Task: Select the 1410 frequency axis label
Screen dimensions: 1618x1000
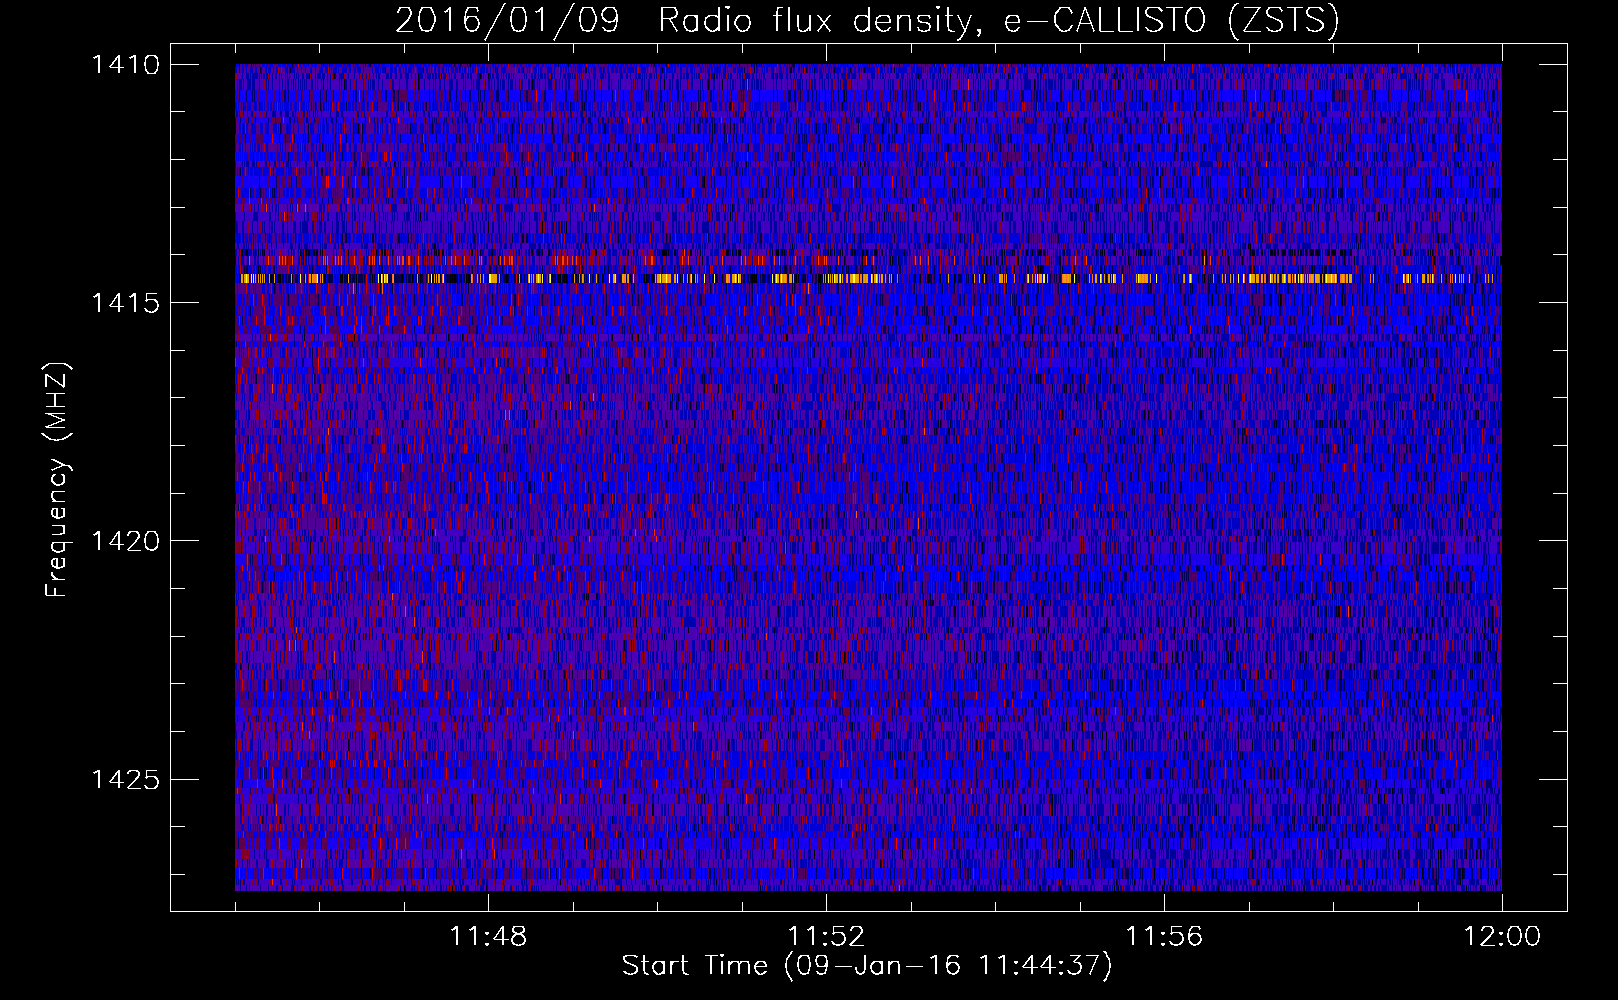Action: 125,65
